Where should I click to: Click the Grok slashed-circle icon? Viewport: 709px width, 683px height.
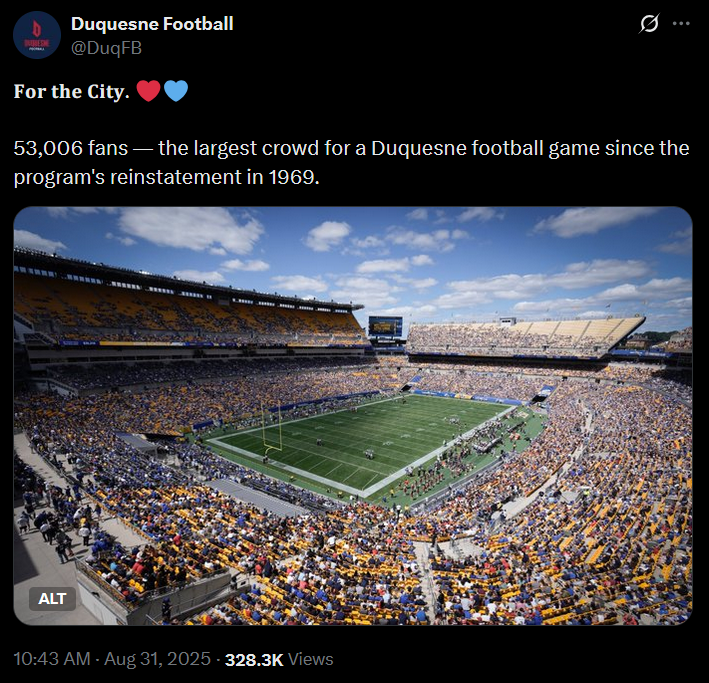[649, 24]
